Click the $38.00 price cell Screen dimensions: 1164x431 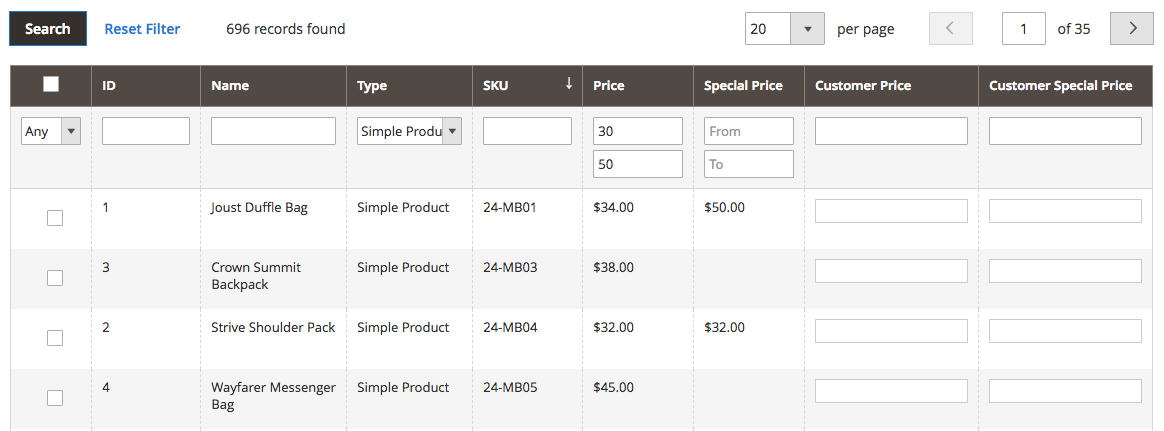614,268
